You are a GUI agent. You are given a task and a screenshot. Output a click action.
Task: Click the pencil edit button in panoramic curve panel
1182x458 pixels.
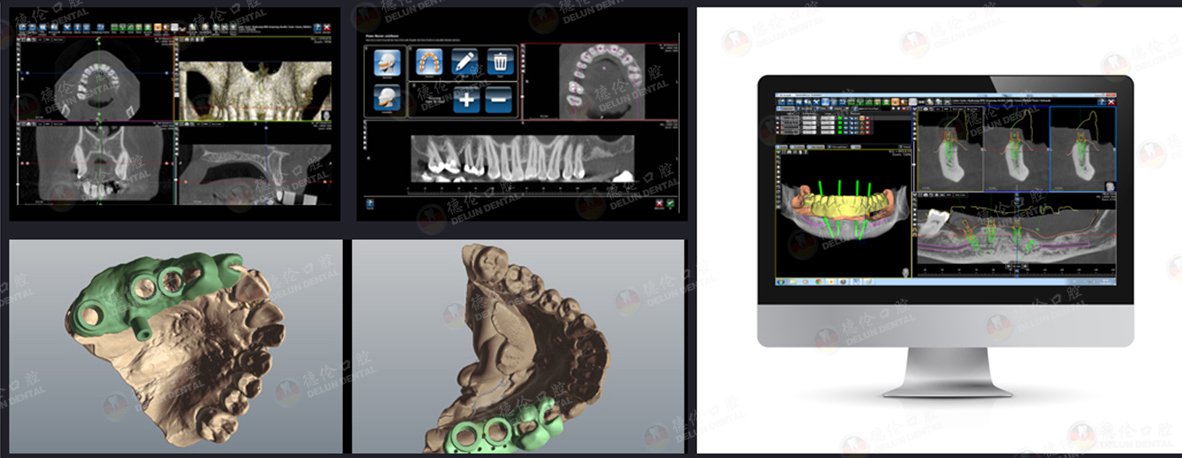(464, 63)
